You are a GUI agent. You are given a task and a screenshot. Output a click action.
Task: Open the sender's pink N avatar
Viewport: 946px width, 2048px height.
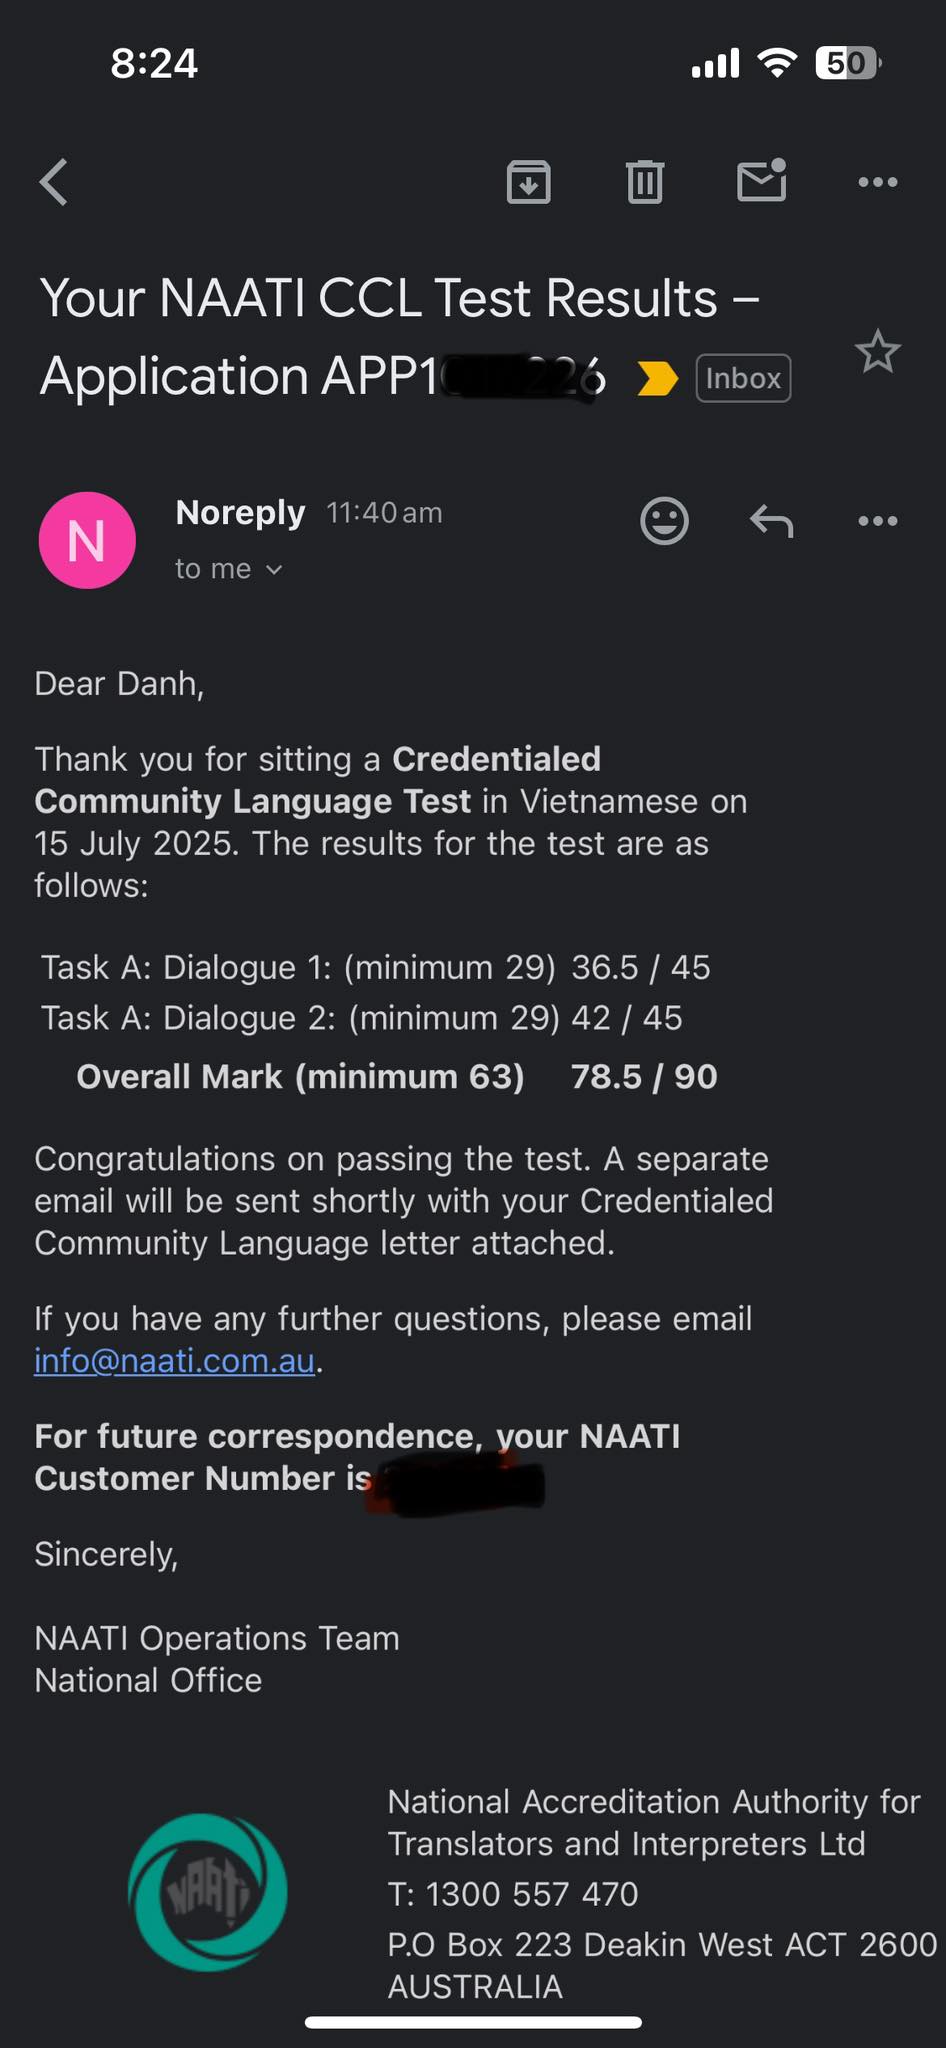pyautogui.click(x=87, y=540)
